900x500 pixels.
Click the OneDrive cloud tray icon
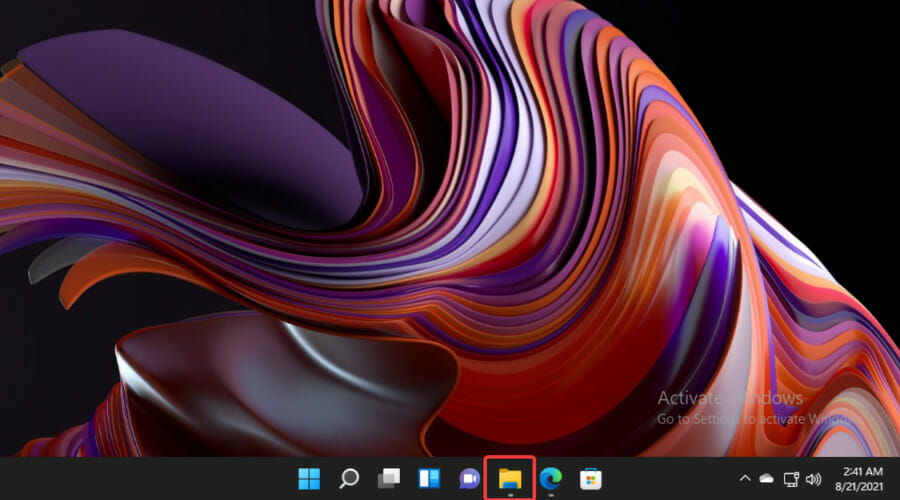[x=767, y=479]
